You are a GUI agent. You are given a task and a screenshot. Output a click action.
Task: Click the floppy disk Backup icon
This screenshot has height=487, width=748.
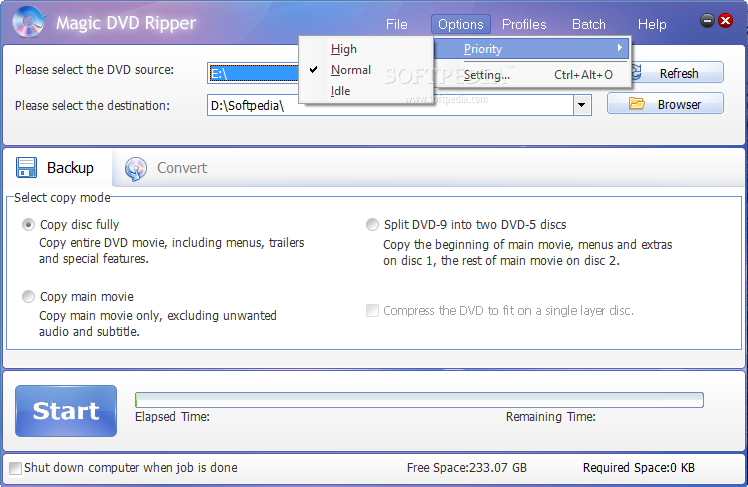(26, 168)
